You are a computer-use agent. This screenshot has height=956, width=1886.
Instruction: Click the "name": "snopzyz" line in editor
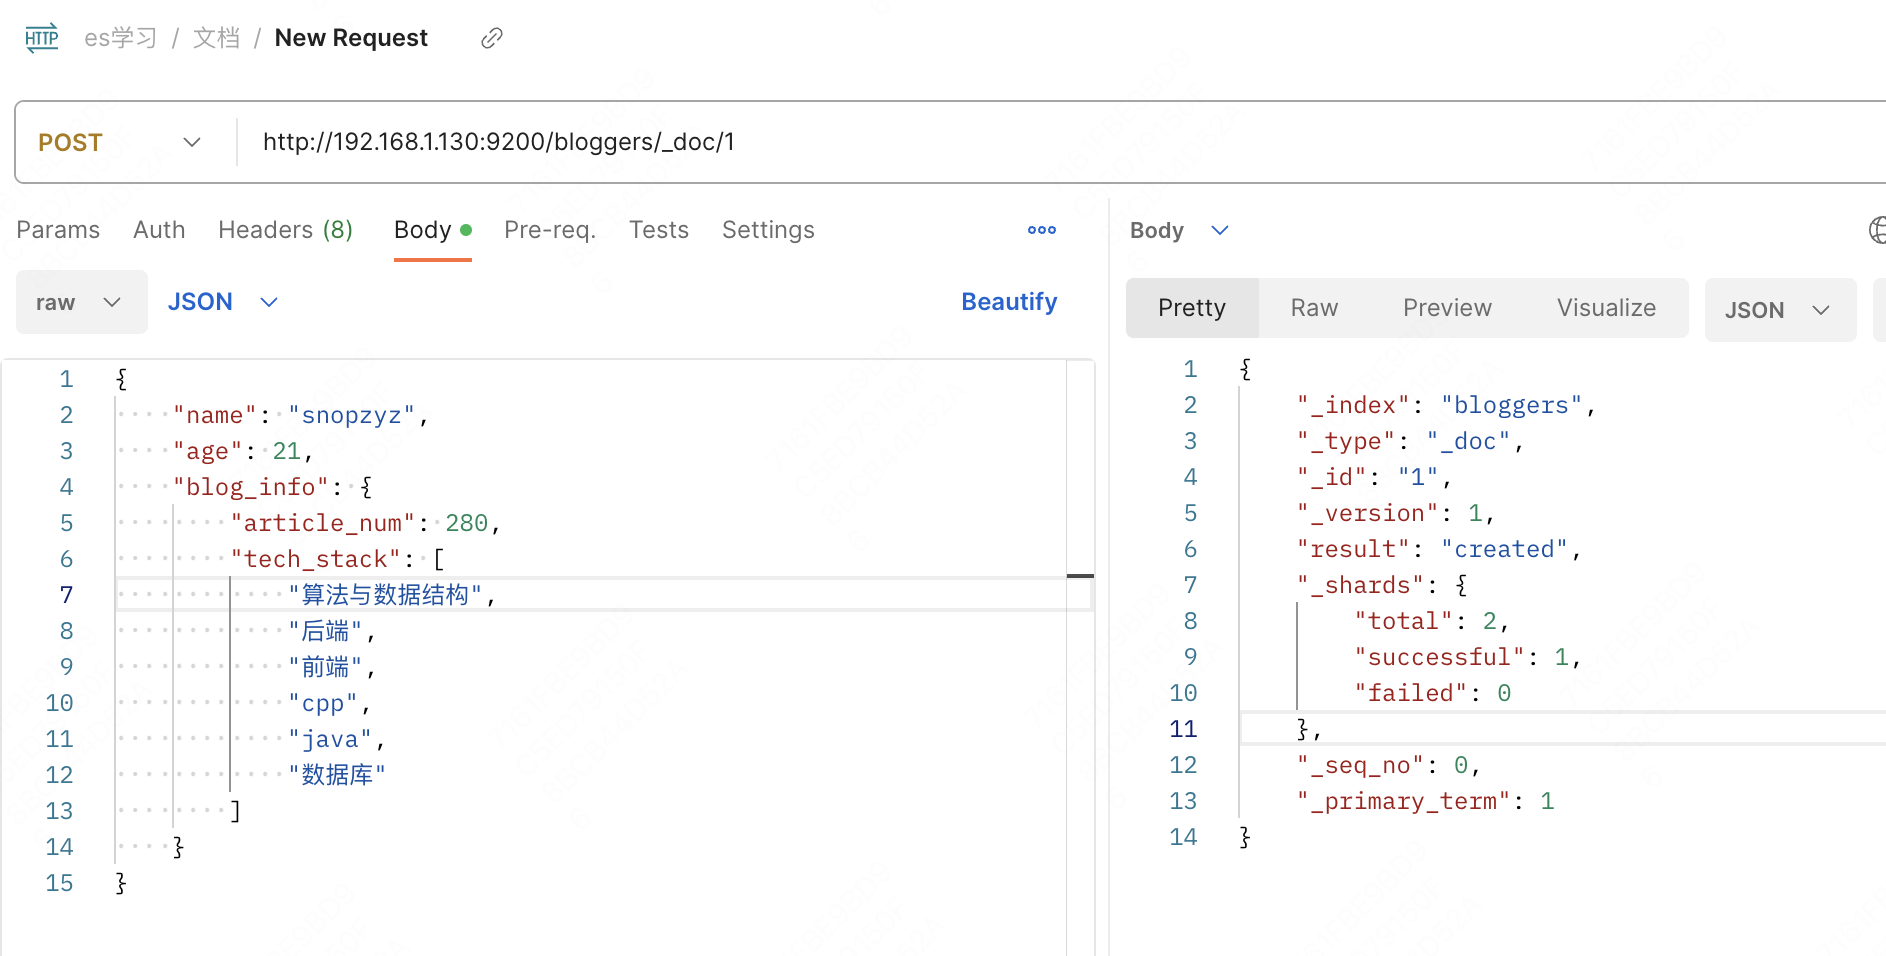pyautogui.click(x=301, y=415)
